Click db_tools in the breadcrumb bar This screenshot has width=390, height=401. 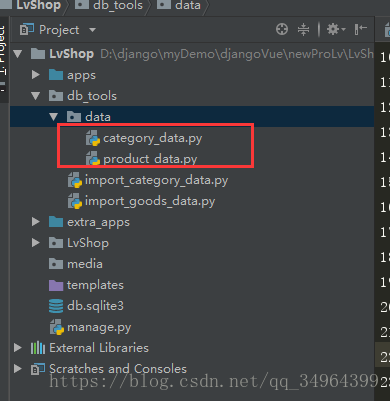pyautogui.click(x=117, y=5)
